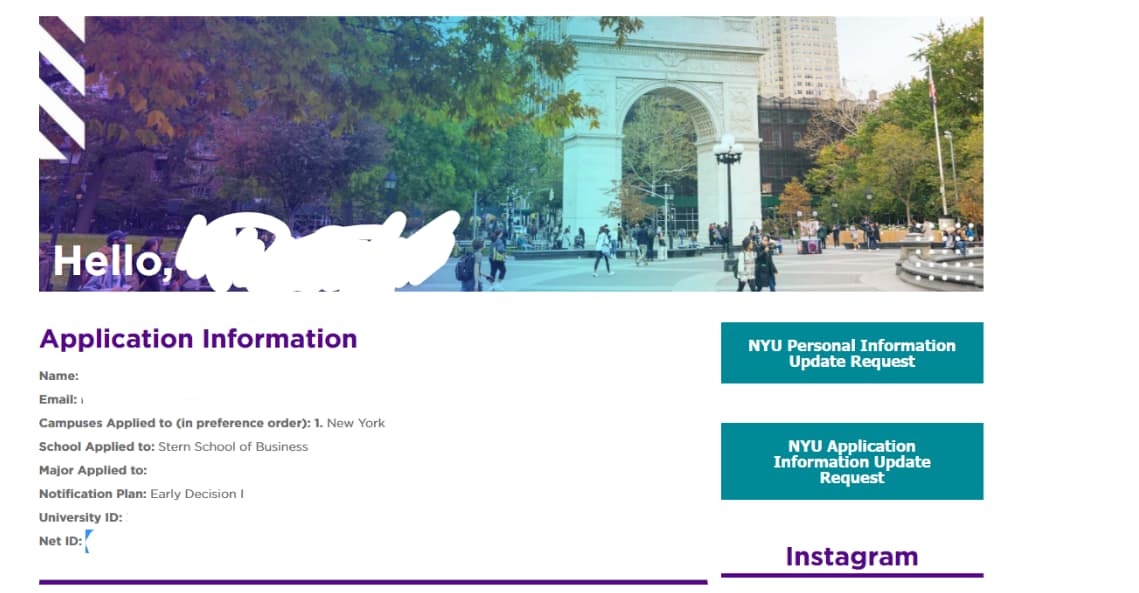Select the 'Stern School of Business' text
This screenshot has width=1139, height=593.
coord(233,447)
